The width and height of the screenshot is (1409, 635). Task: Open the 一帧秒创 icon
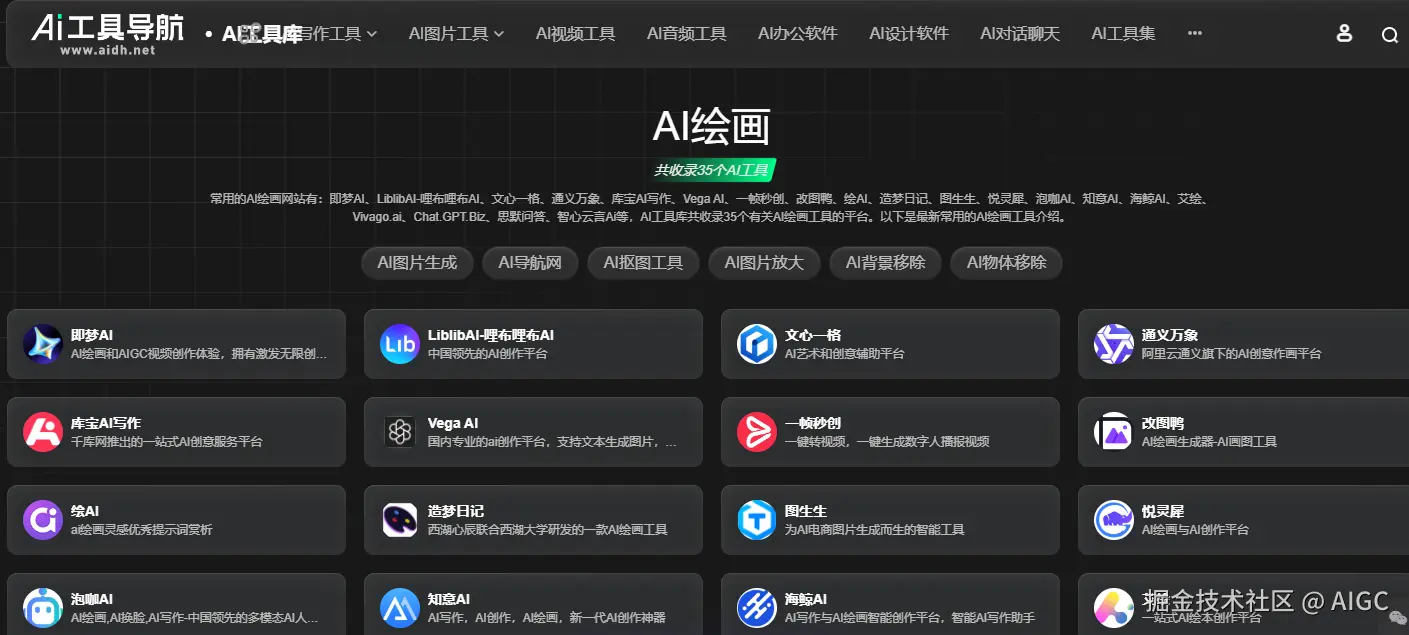tap(757, 432)
